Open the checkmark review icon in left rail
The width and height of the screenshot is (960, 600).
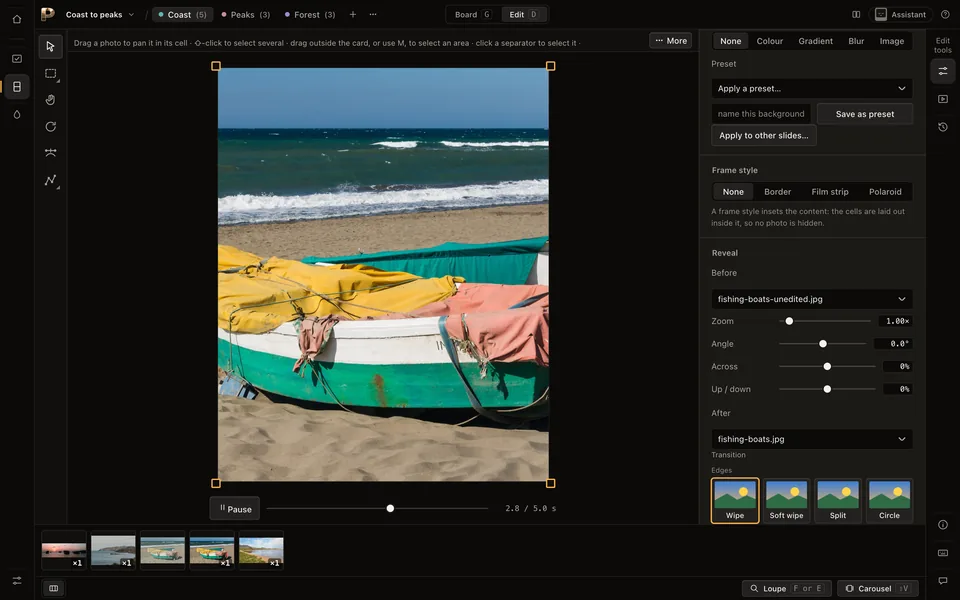[17, 59]
